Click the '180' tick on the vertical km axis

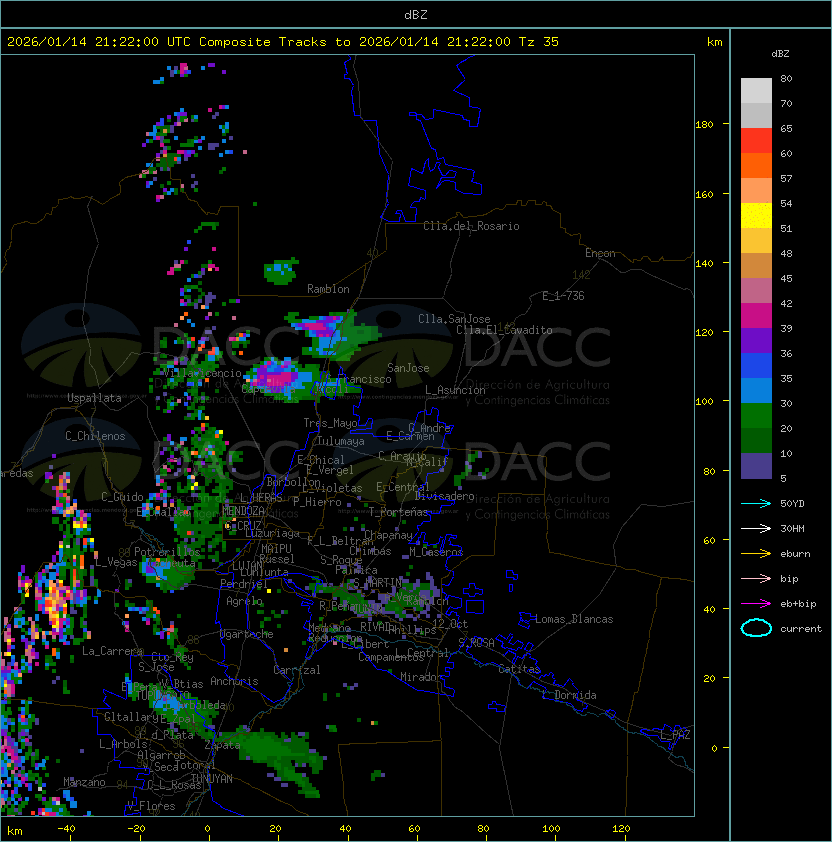[x=704, y=125]
